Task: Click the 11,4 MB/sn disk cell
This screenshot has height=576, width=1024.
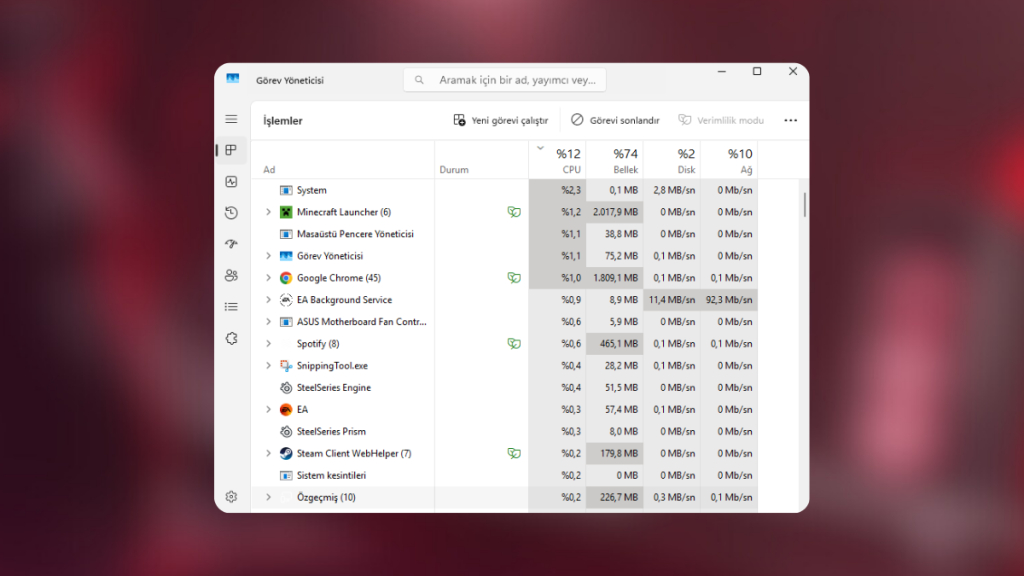Action: (x=672, y=300)
